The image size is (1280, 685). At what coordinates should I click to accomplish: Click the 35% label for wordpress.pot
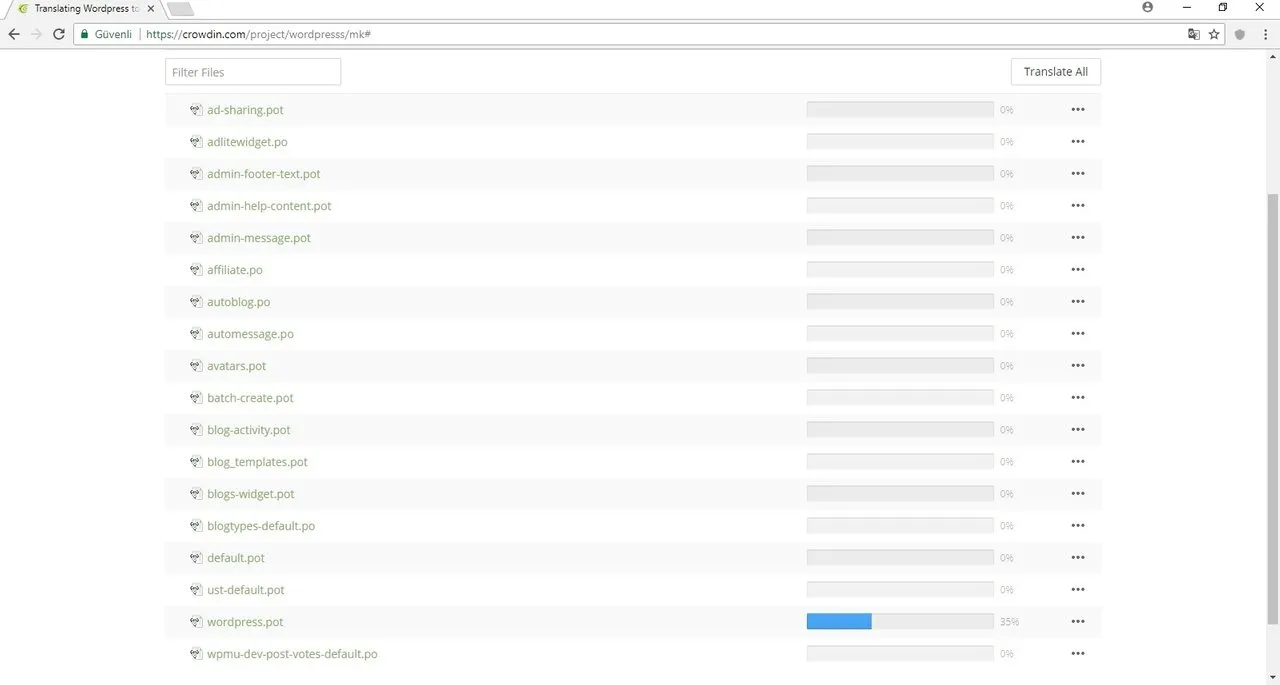click(x=1009, y=622)
